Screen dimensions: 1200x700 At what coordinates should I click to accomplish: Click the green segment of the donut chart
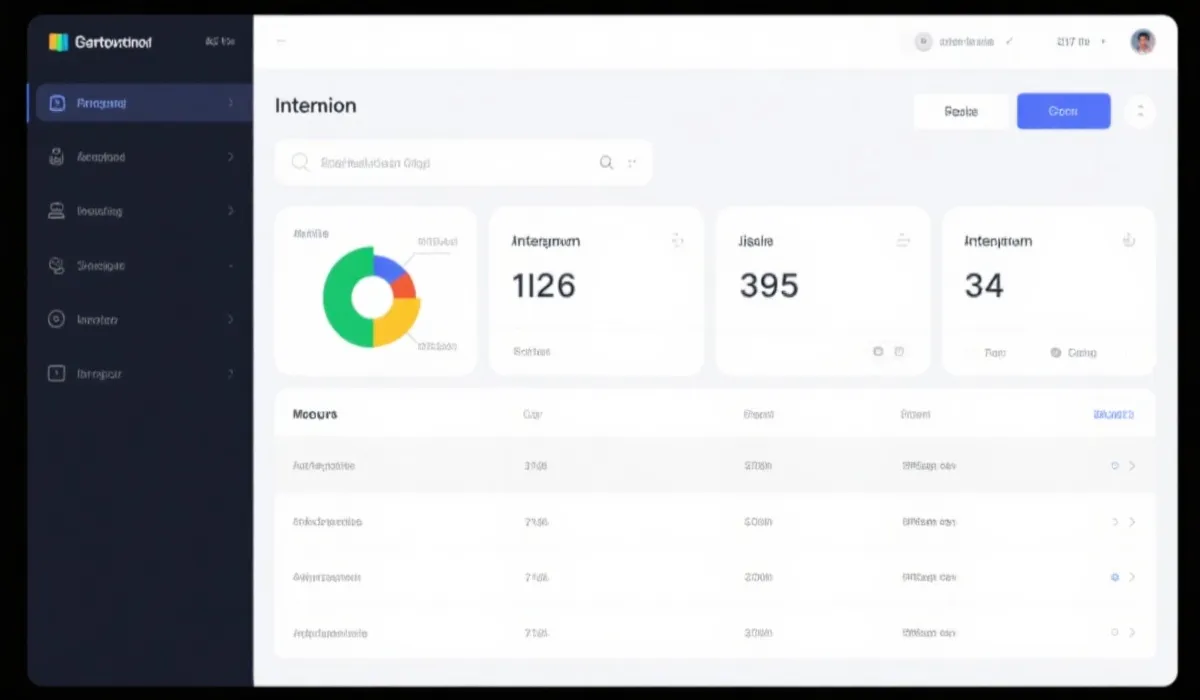point(340,300)
